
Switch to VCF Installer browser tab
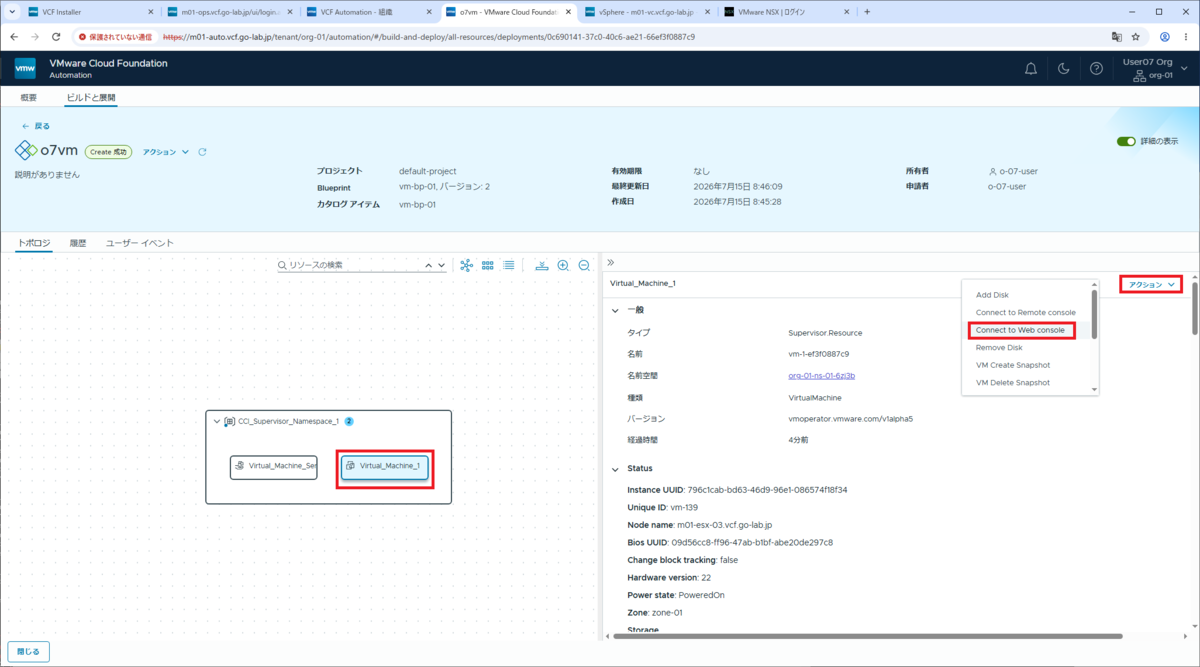[x=90, y=12]
